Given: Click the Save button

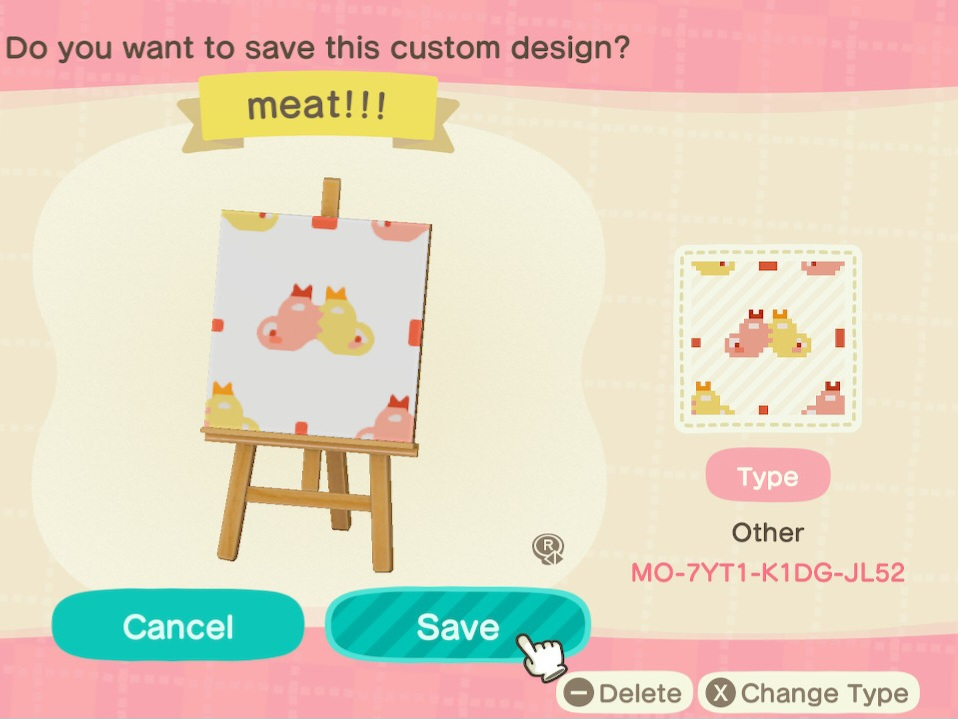Looking at the screenshot, I should [x=458, y=626].
